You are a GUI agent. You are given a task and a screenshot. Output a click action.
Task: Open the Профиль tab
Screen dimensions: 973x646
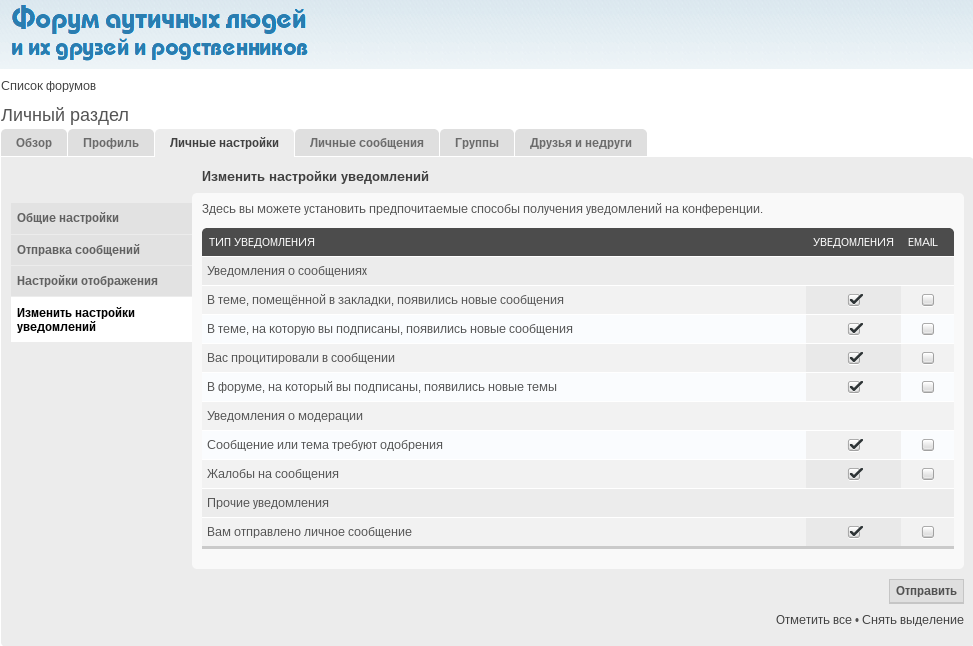(x=111, y=143)
